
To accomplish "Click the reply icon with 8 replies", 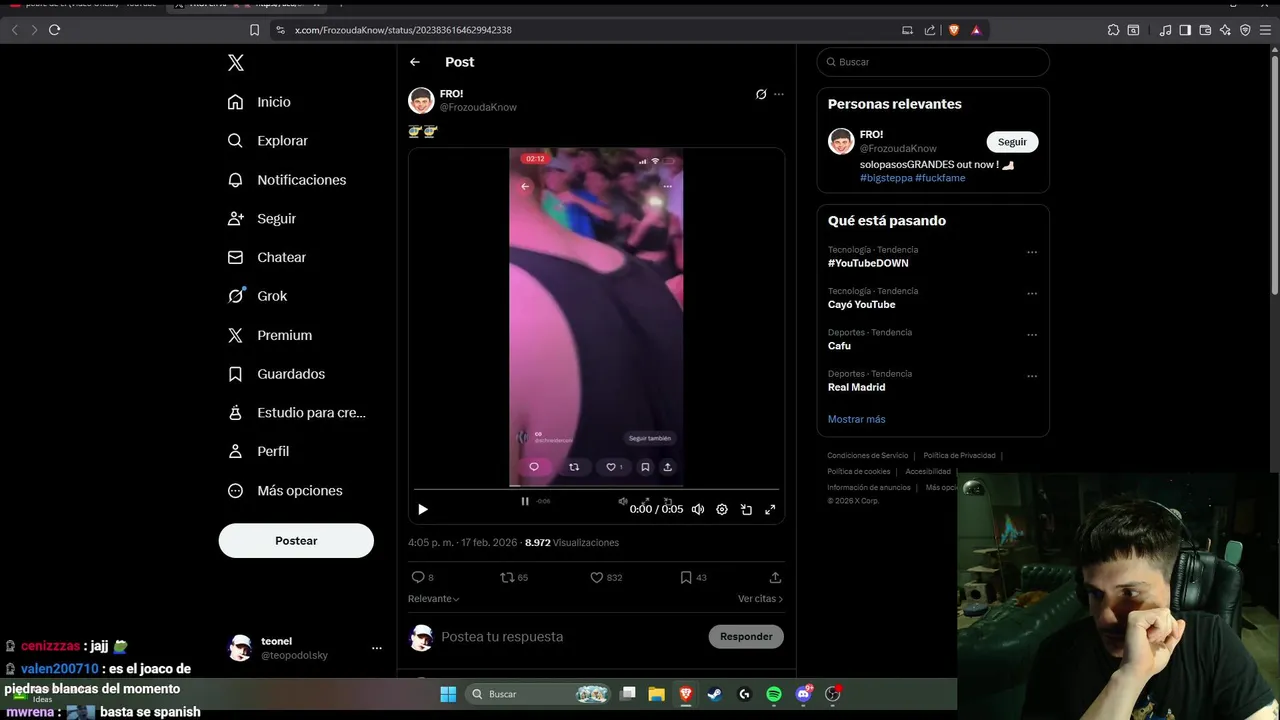I will 418,577.
